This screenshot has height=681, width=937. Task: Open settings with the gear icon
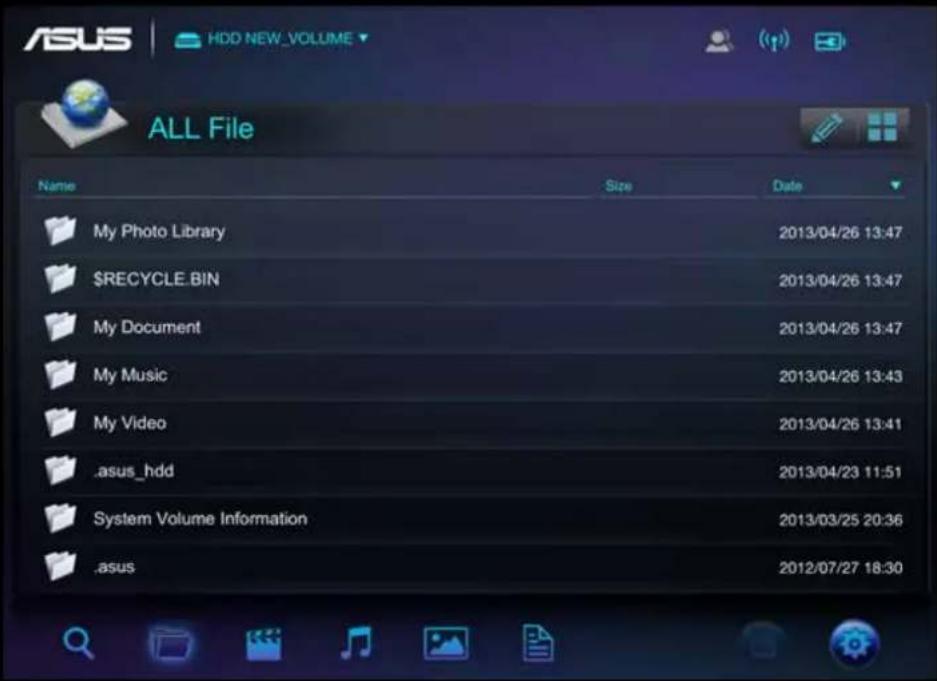pyautogui.click(x=855, y=644)
